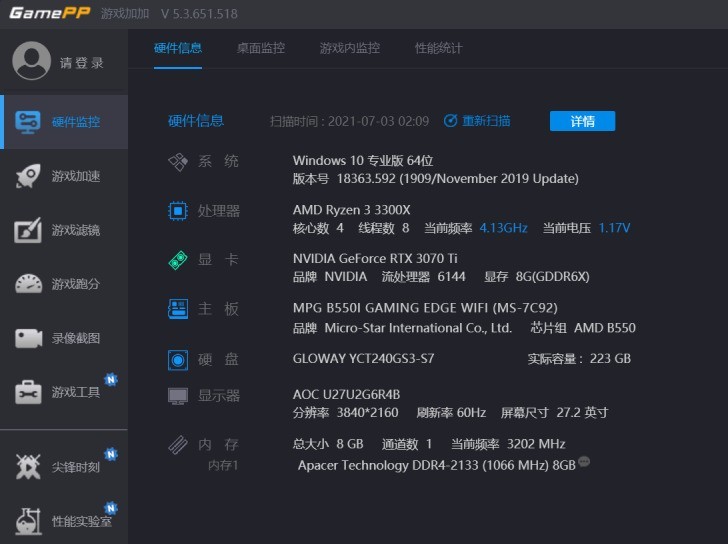Click the 请登录 login text

81,63
